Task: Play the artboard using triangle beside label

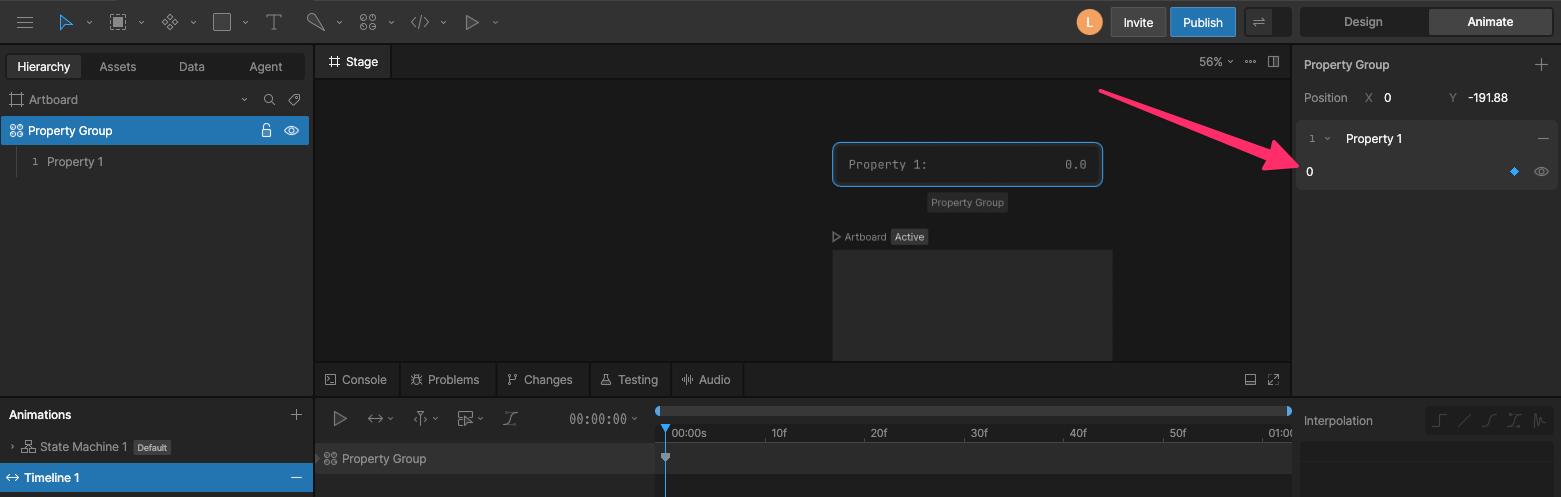Action: pyautogui.click(x=837, y=237)
